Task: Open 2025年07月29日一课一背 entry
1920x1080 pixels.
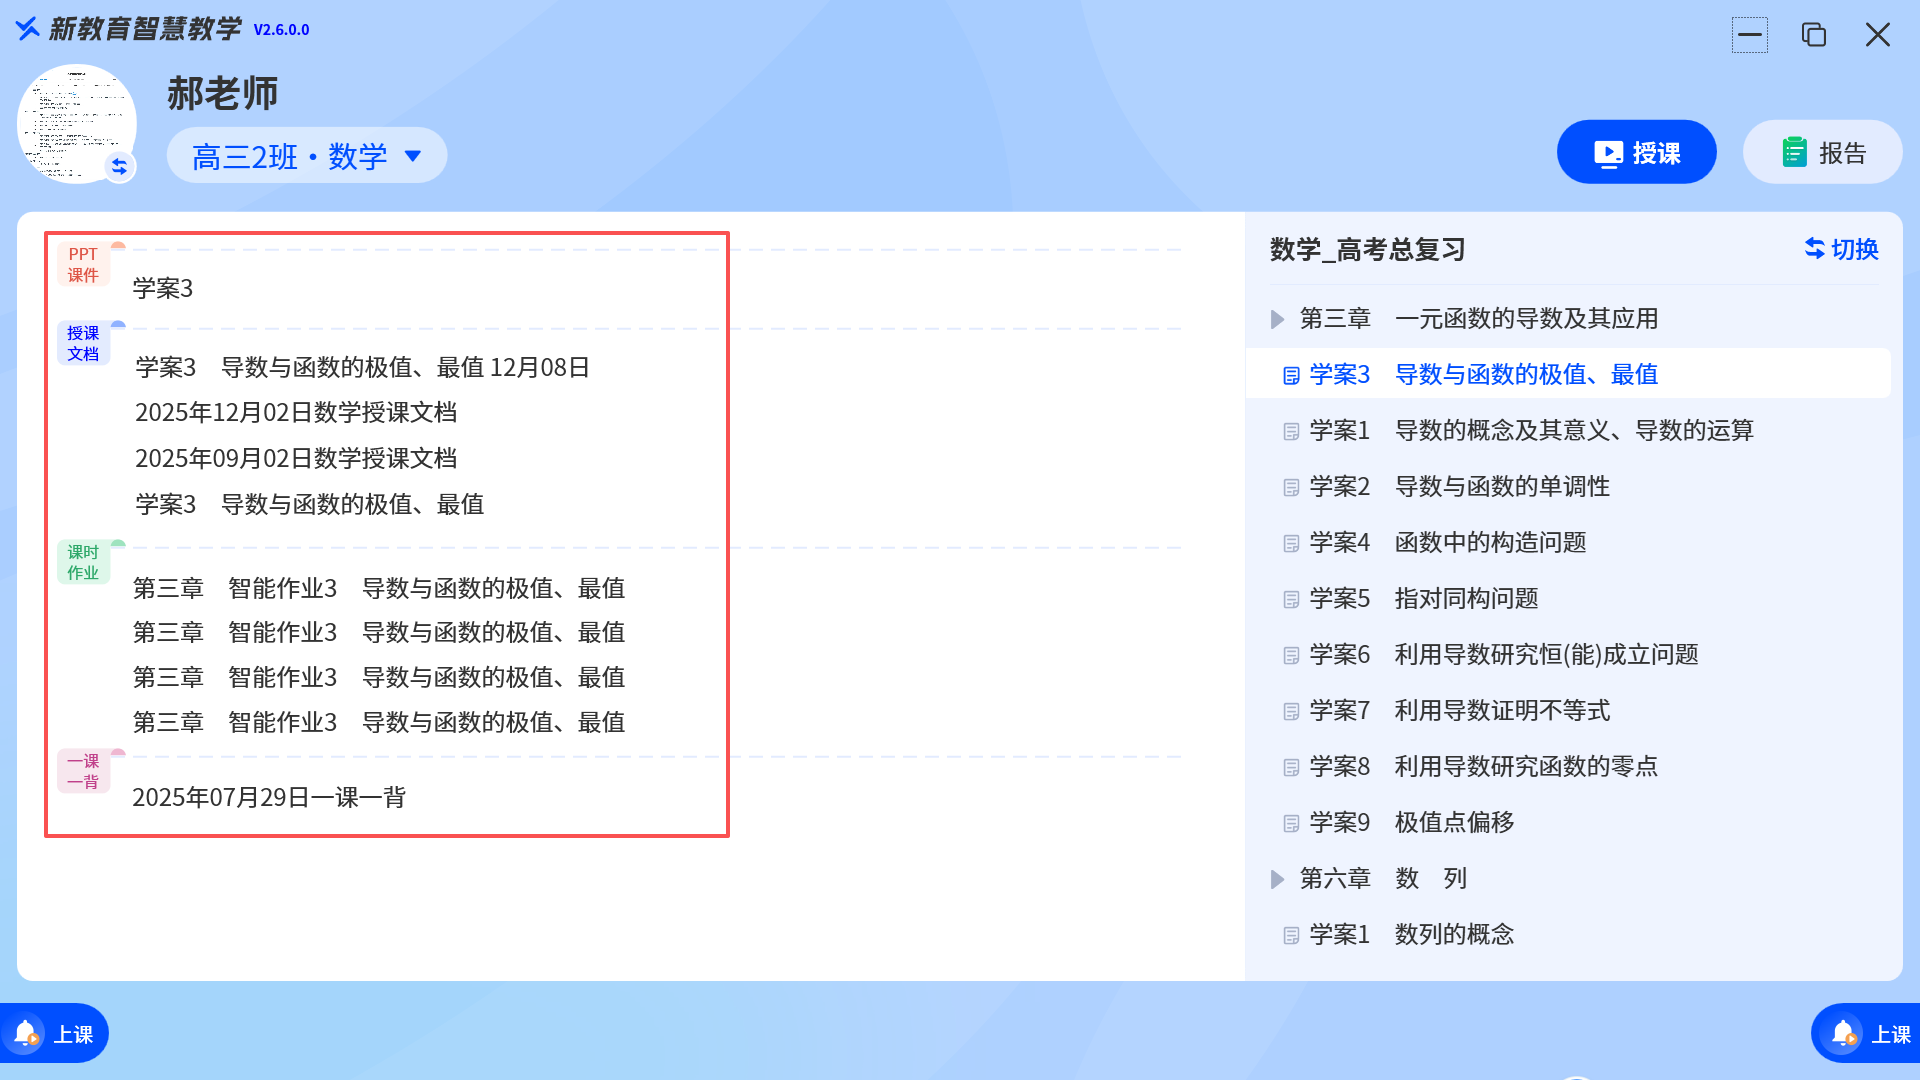Action: [269, 797]
